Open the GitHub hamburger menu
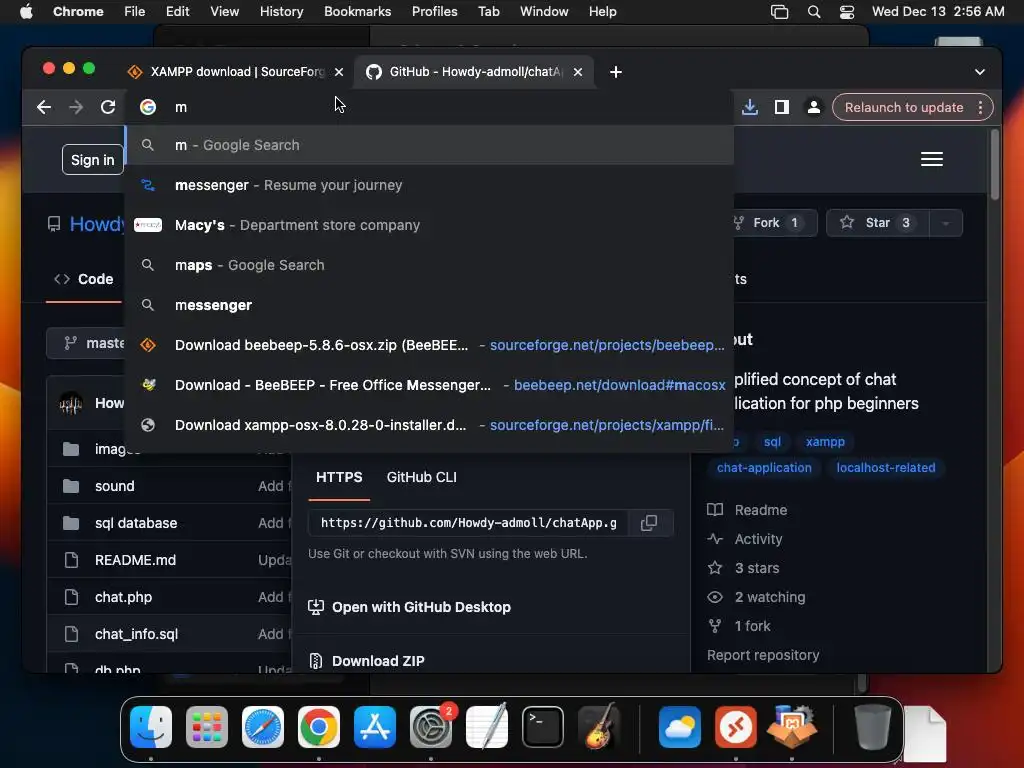The height and width of the screenshot is (768, 1024). tap(931, 159)
